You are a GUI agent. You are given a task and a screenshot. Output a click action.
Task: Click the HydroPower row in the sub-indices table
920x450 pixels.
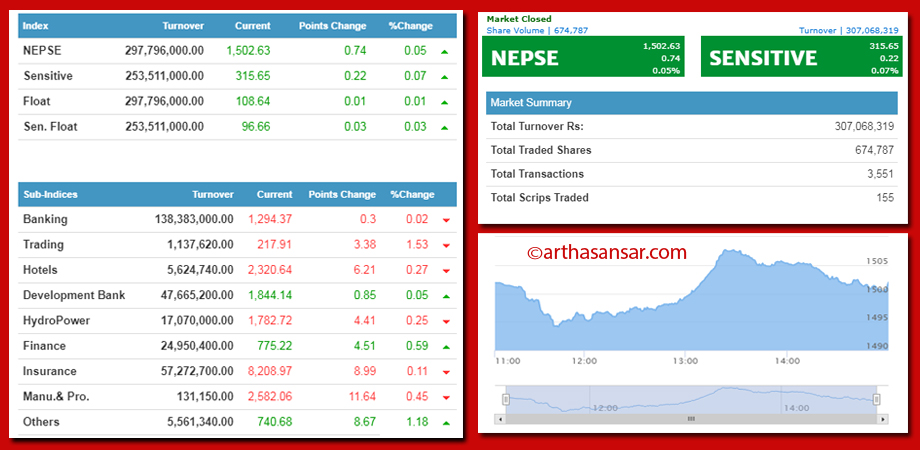click(x=237, y=321)
